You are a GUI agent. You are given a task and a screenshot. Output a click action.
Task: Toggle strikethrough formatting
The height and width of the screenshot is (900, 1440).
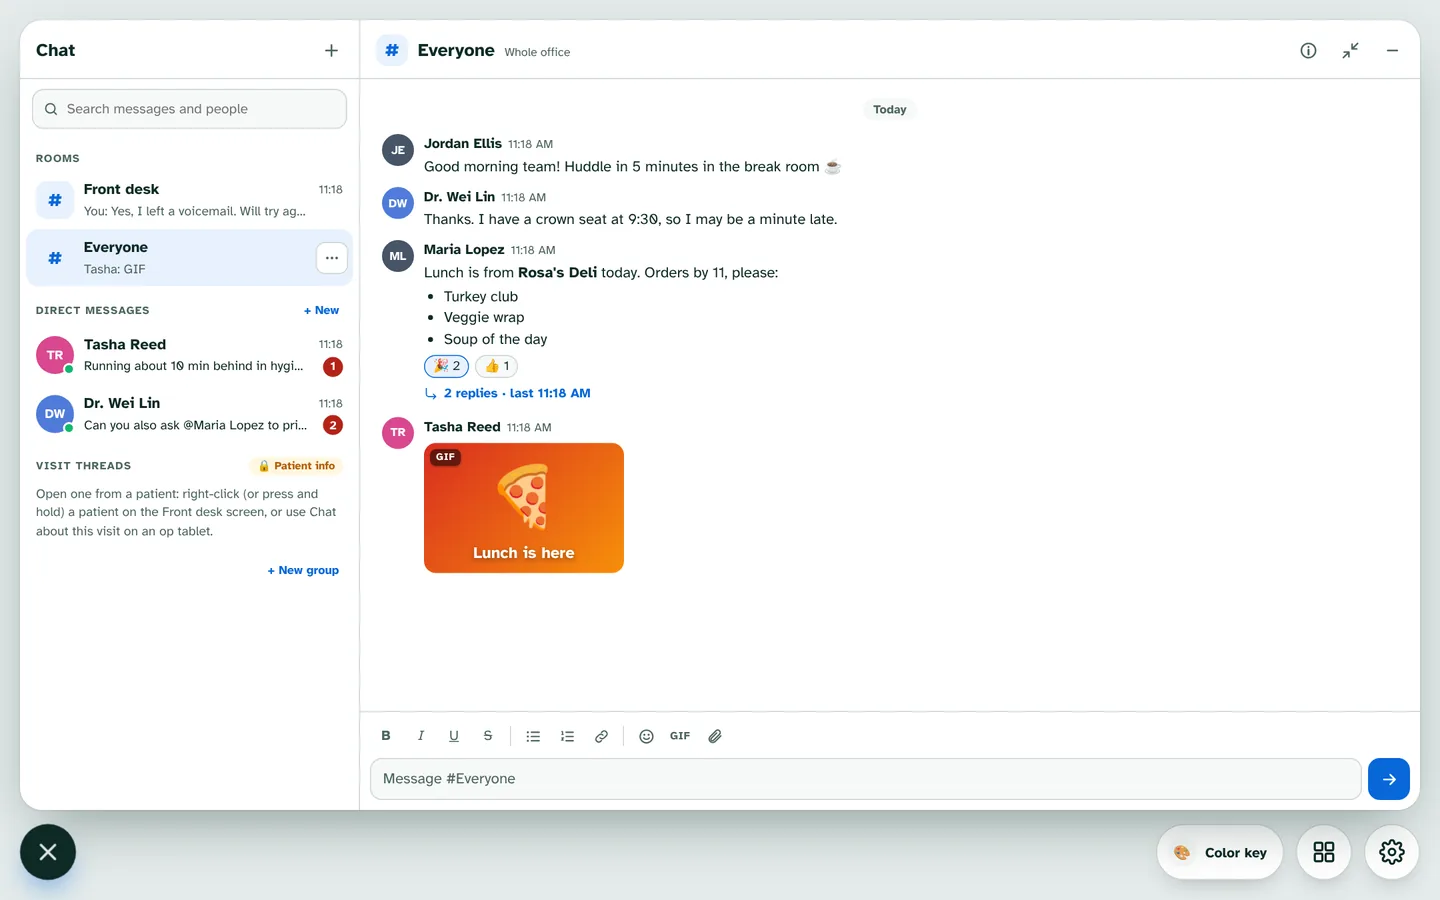coord(488,736)
